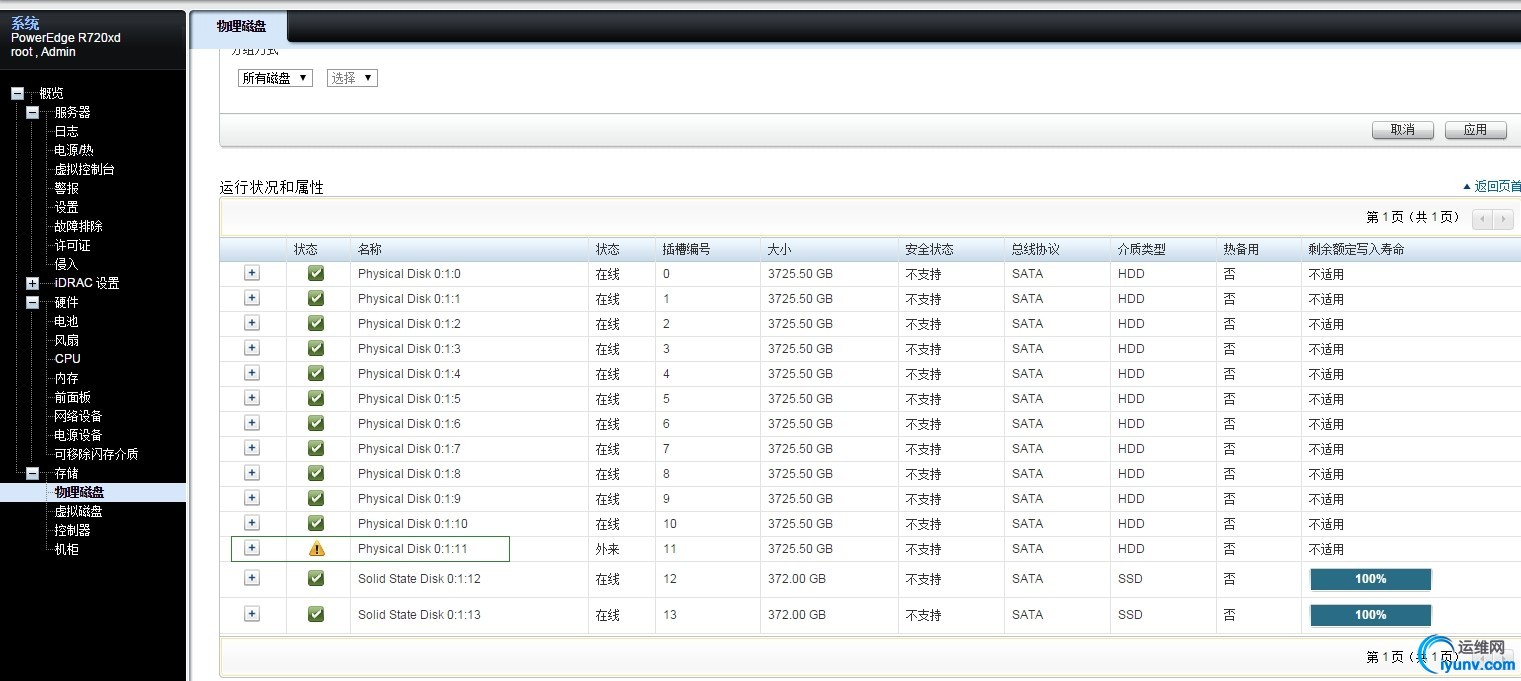Go to previous page arrow at top
This screenshot has height=681, width=1521.
(1483, 218)
